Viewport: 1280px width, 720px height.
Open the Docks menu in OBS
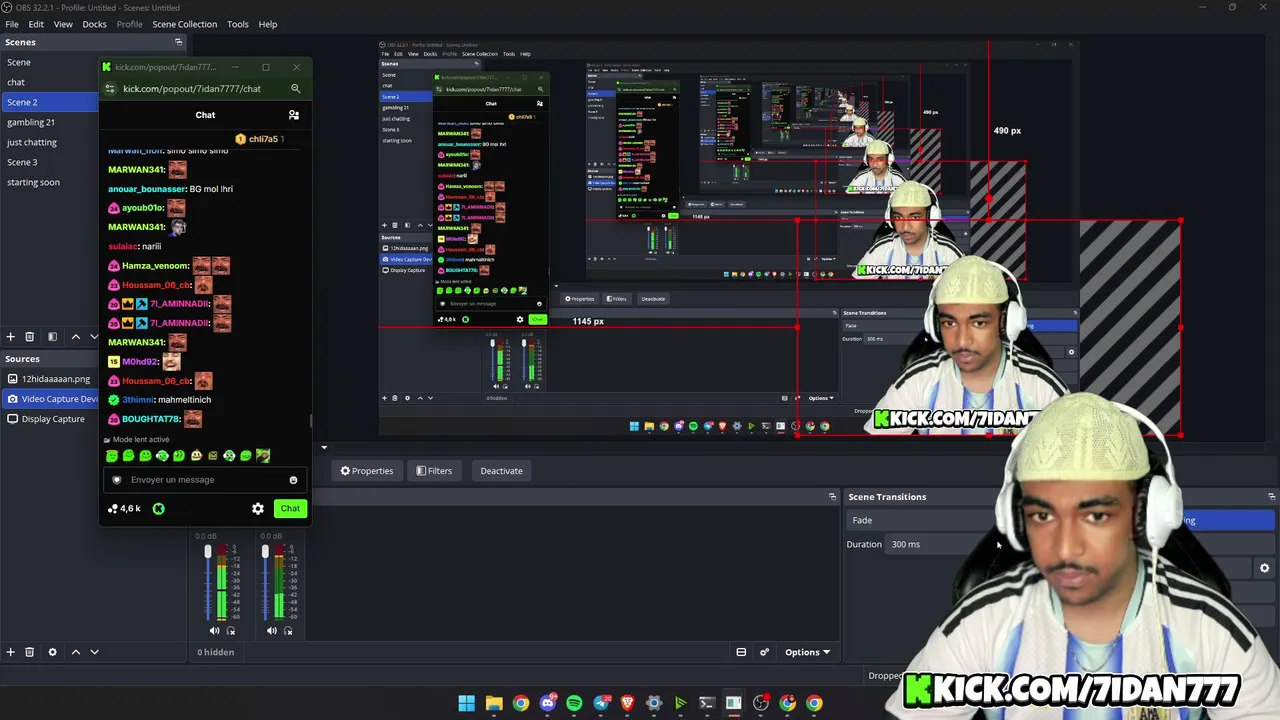[94, 24]
